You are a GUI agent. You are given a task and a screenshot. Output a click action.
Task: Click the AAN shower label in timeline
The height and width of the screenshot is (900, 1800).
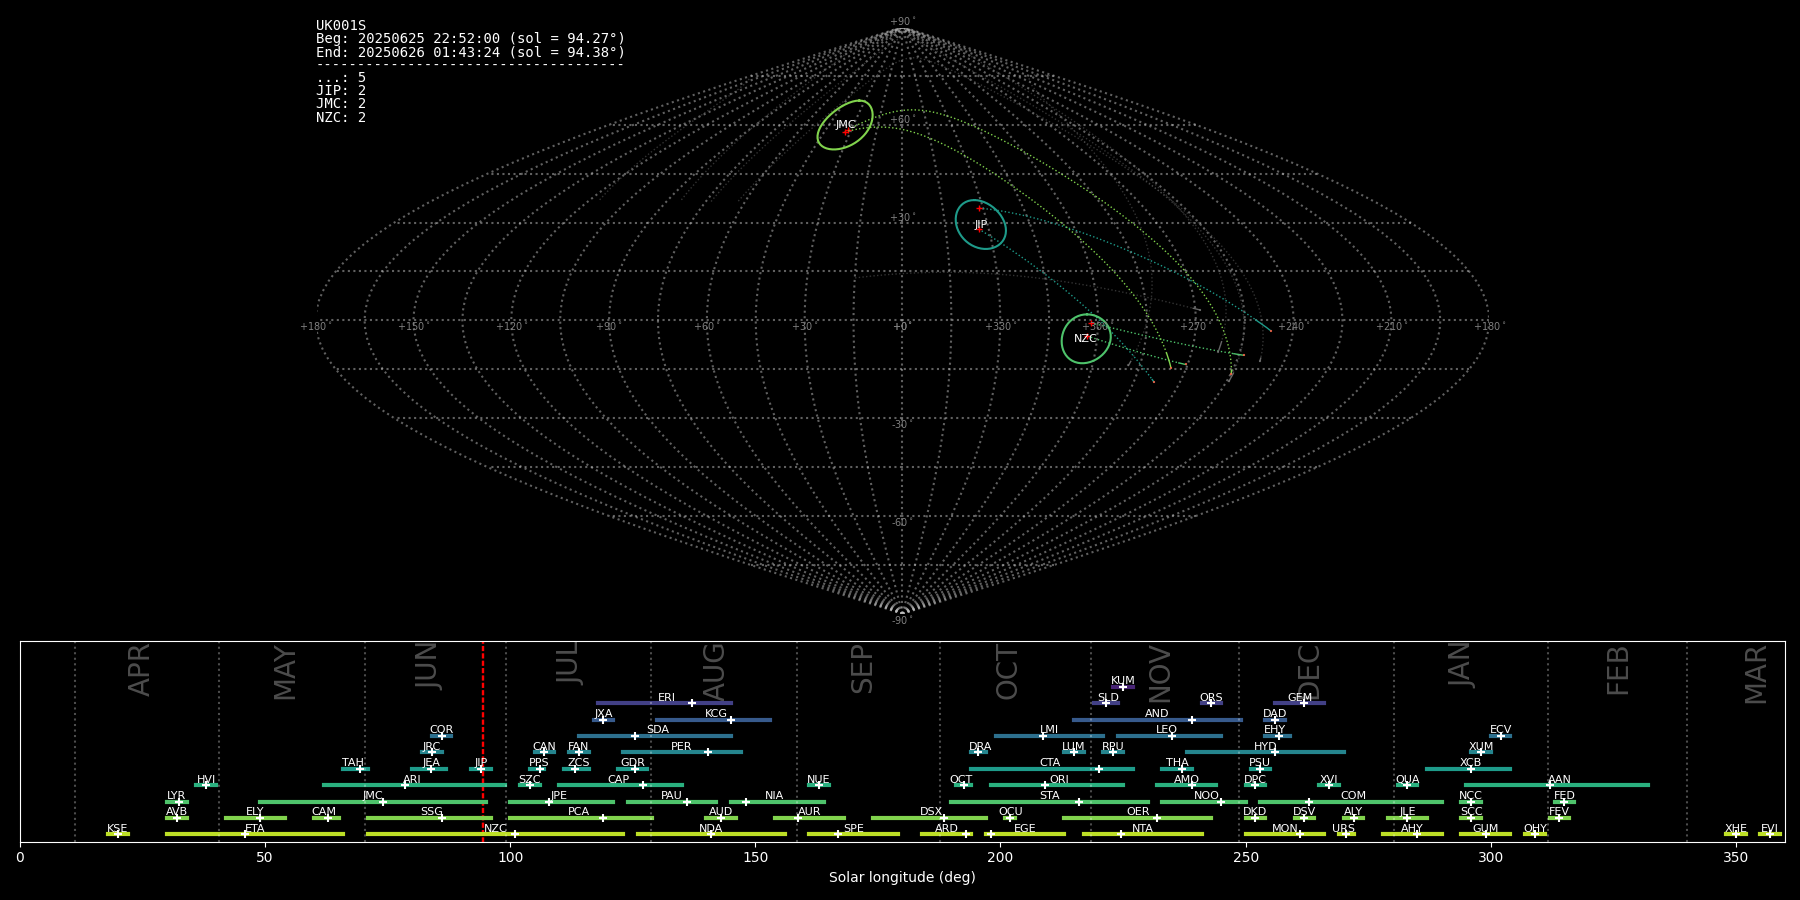[1560, 779]
